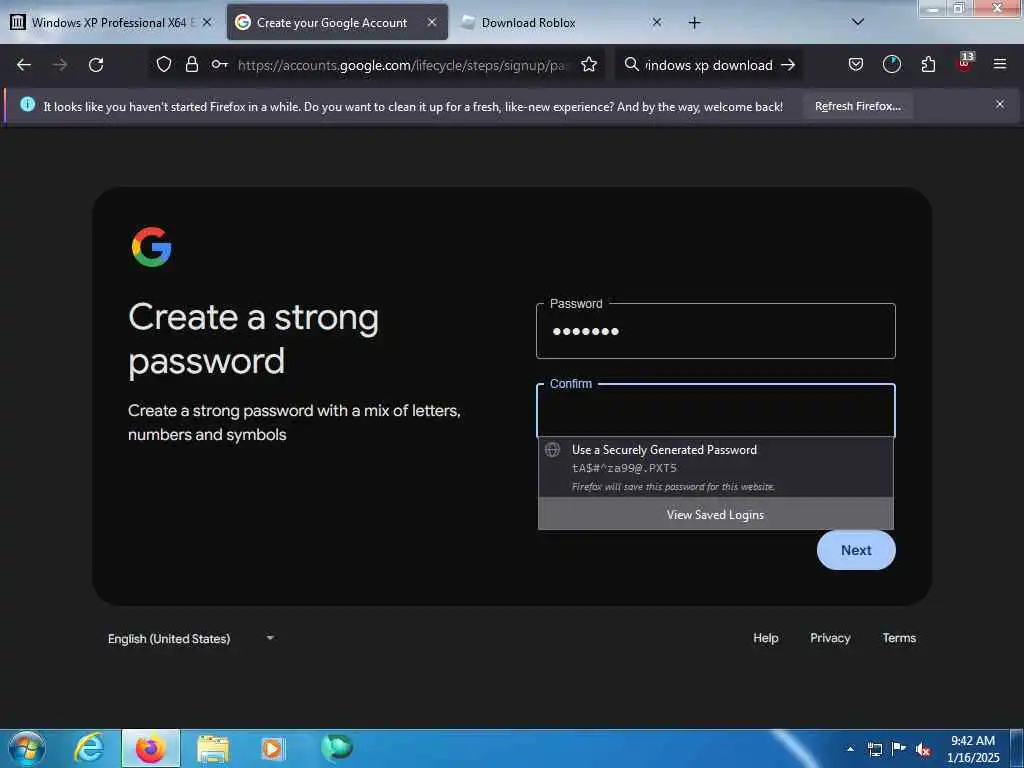Open the Help link

tap(765, 638)
